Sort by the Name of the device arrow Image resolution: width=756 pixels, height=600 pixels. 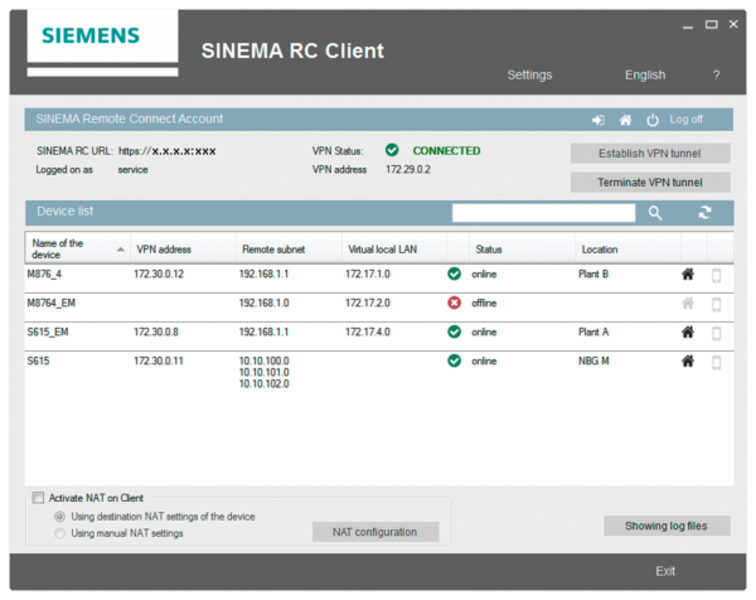pyautogui.click(x=121, y=249)
